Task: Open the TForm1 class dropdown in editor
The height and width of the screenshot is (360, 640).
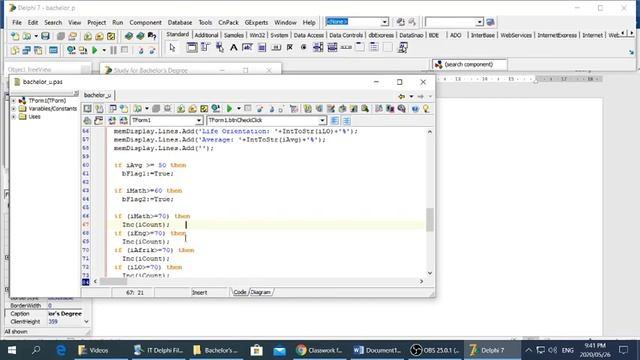Action: pos(199,120)
